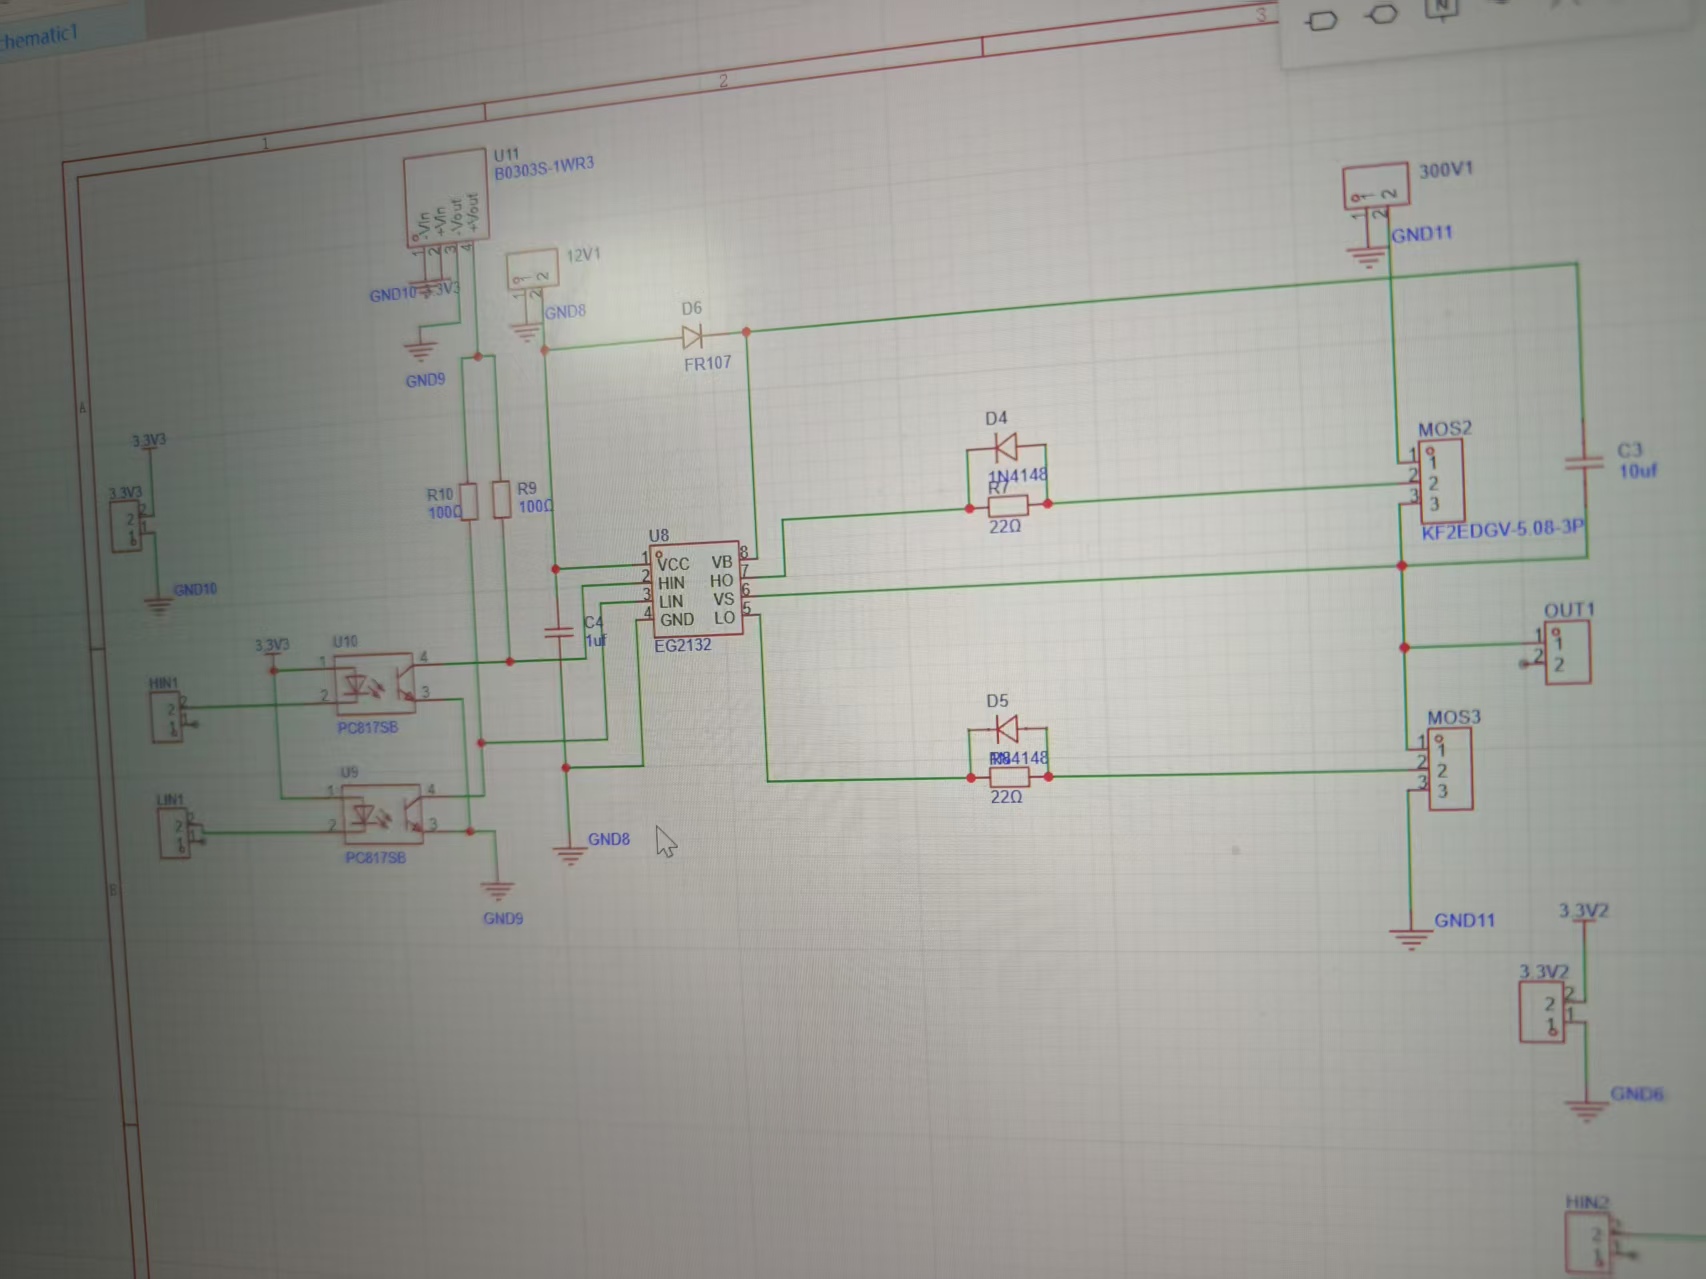This screenshot has width=1706, height=1279.
Task: Select the R9 resistor symbol
Action: [x=502, y=499]
